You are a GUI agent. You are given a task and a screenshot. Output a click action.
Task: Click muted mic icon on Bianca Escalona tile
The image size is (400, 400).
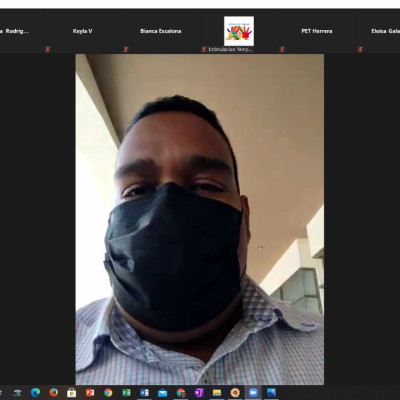[126, 49]
